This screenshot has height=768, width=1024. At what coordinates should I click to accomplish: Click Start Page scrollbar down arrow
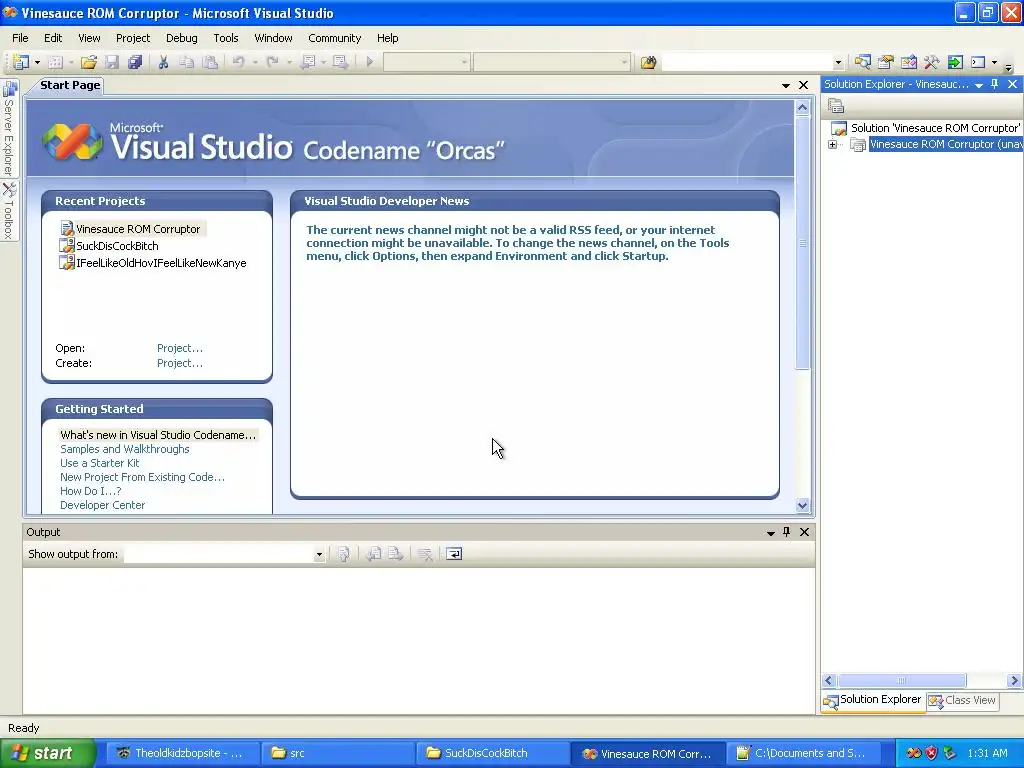[x=803, y=505]
